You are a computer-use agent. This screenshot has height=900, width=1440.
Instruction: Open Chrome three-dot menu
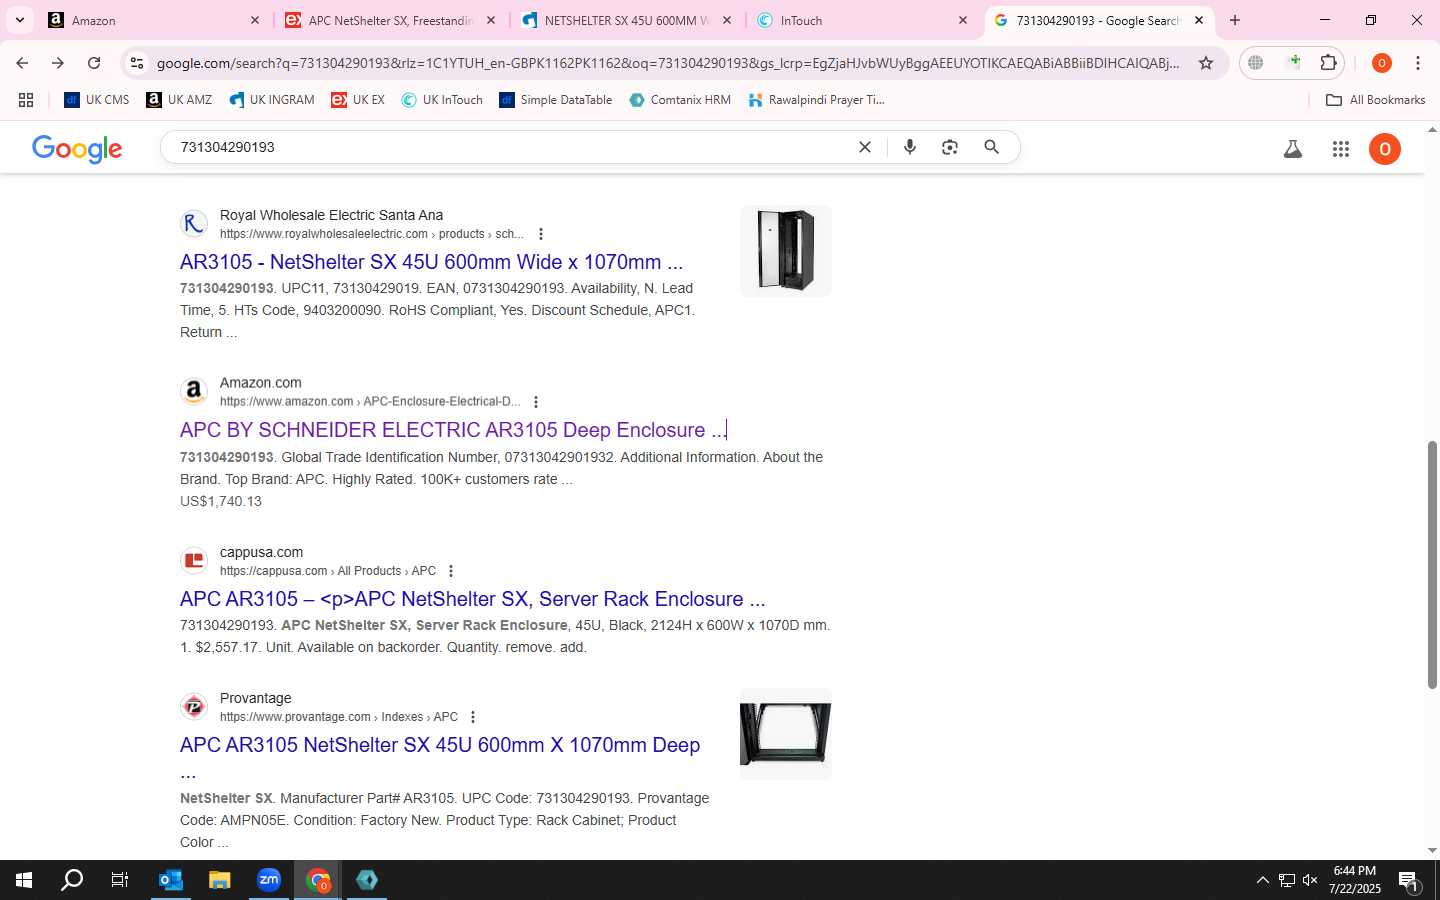pyautogui.click(x=1418, y=63)
